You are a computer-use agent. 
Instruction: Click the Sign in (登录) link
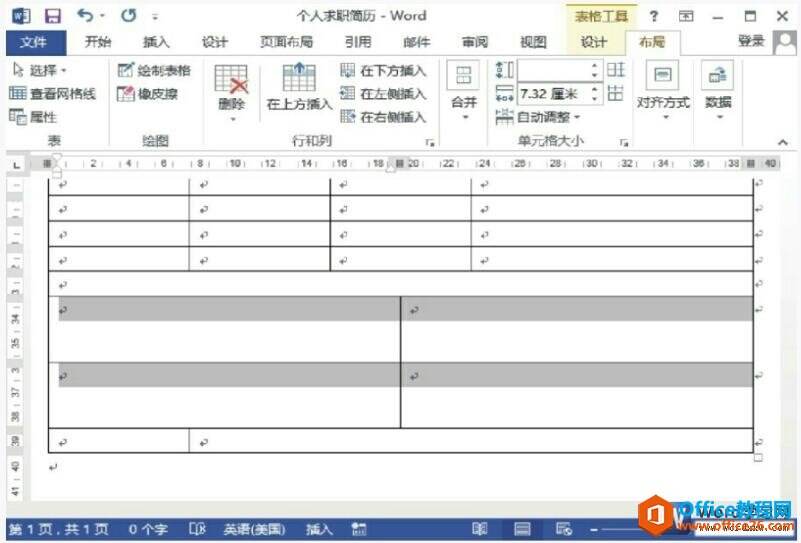[x=751, y=41]
